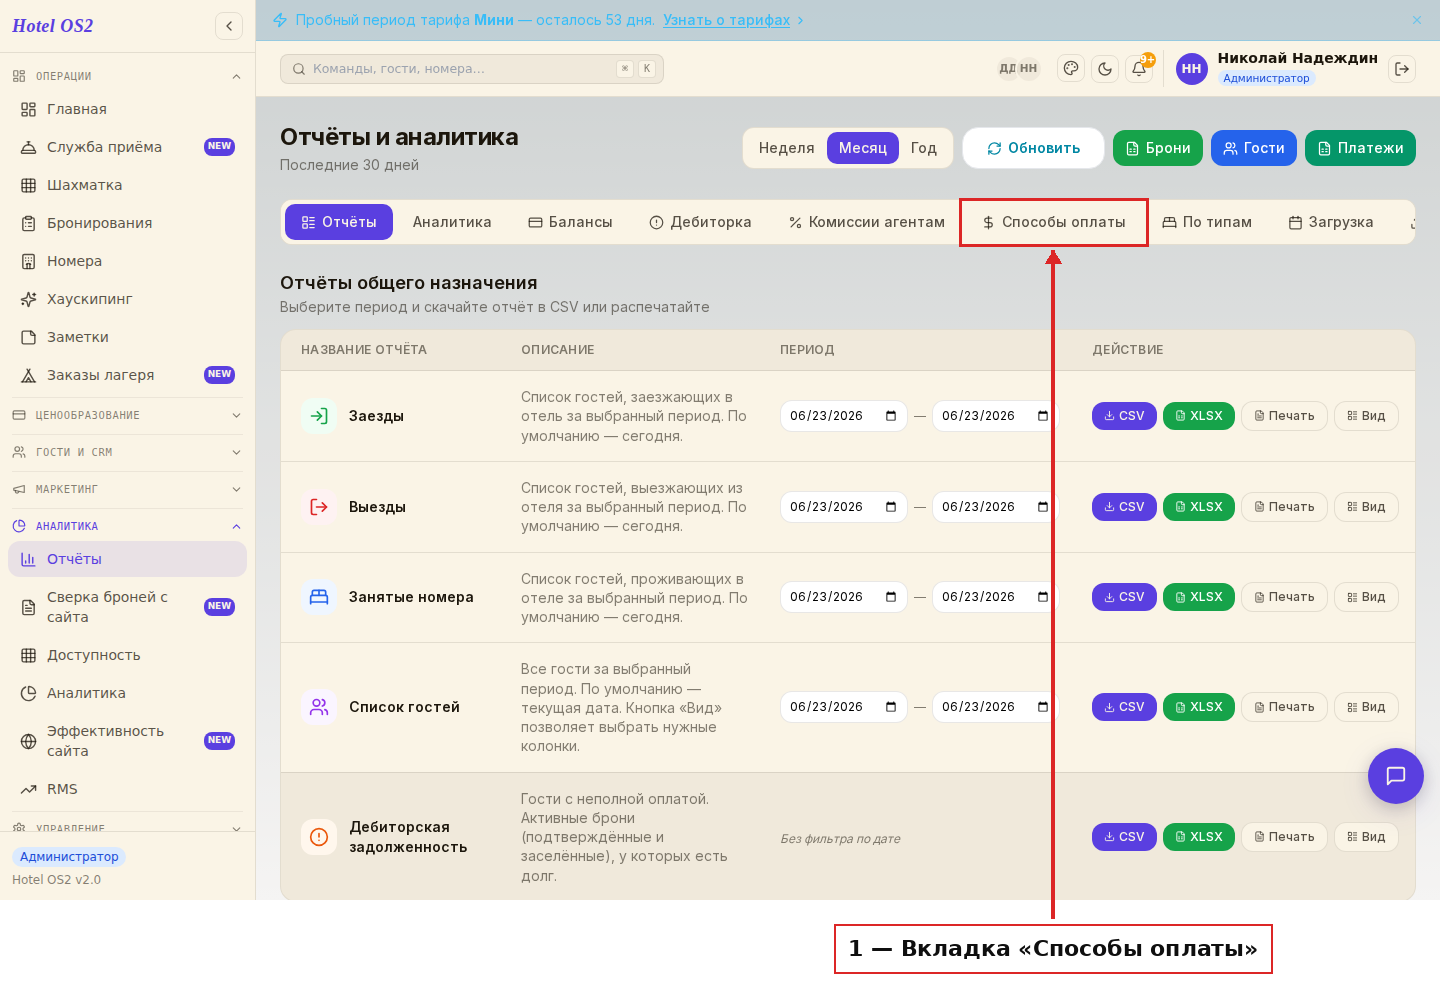Collapse the sidebar with the chevron button
1440x997 pixels.
(229, 26)
